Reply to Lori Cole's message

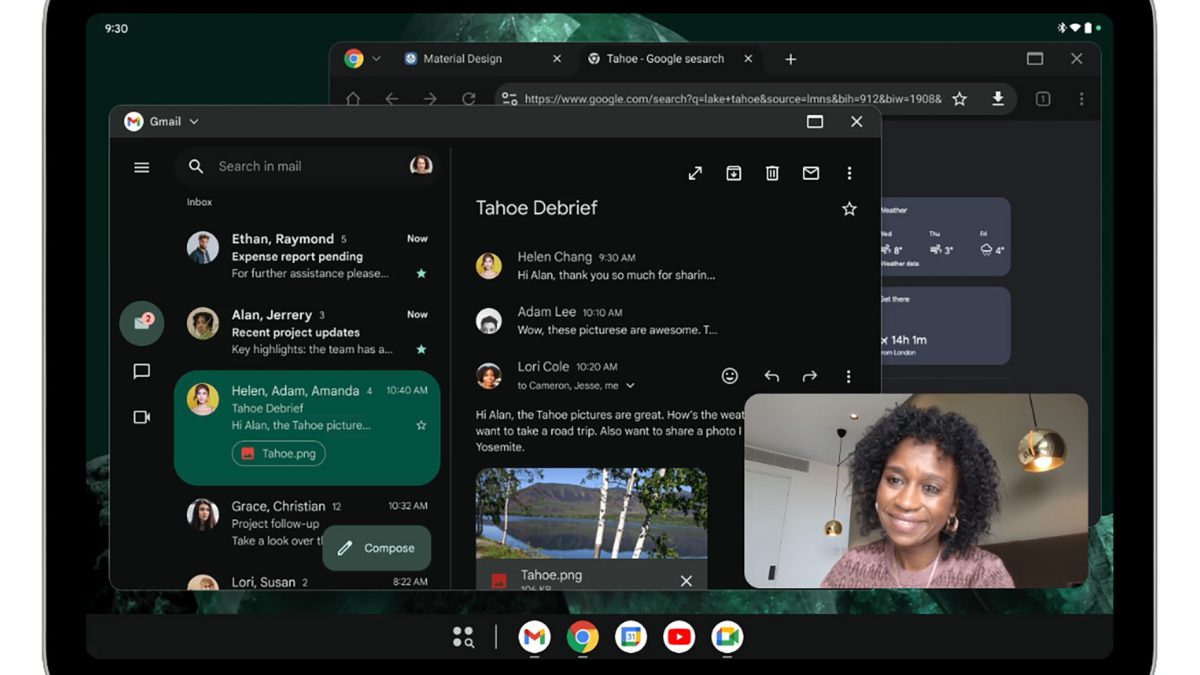pyautogui.click(x=771, y=377)
